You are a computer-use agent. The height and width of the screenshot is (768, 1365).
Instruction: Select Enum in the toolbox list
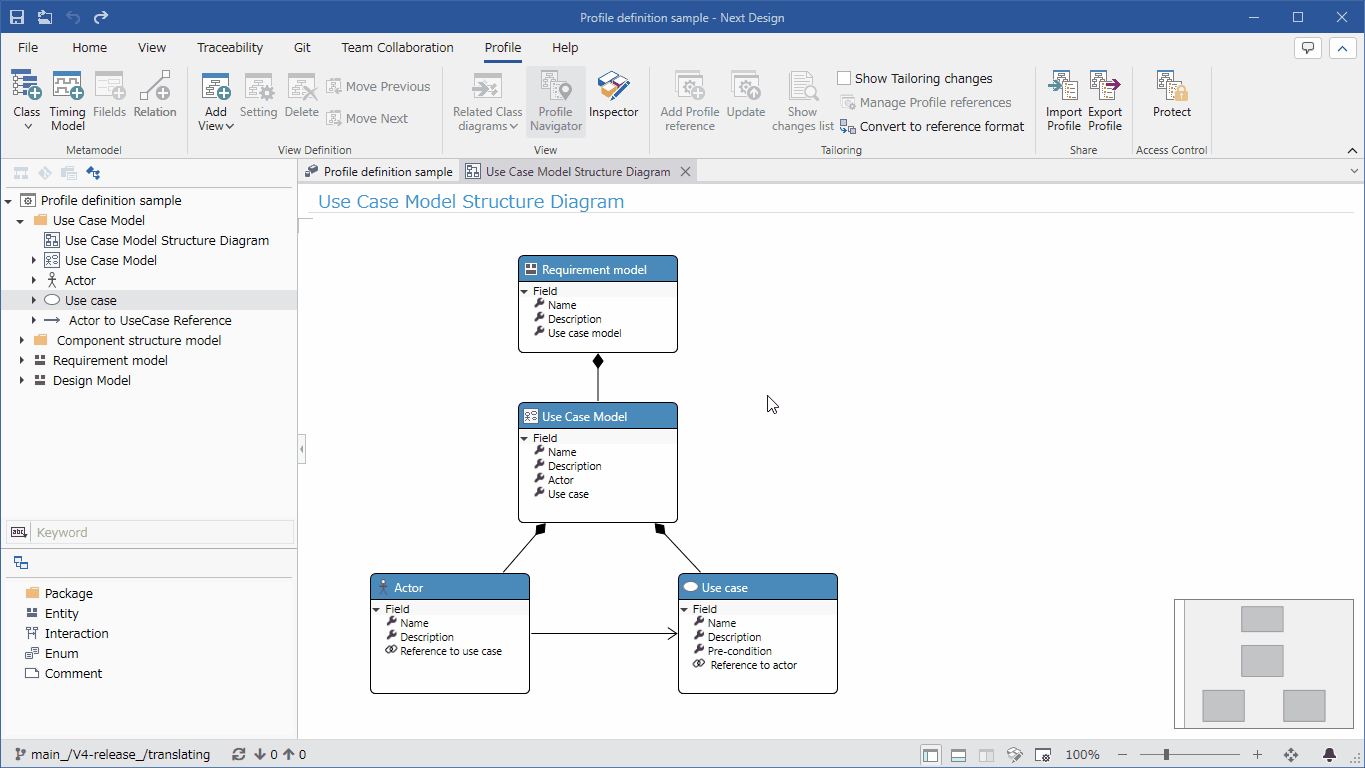point(61,654)
